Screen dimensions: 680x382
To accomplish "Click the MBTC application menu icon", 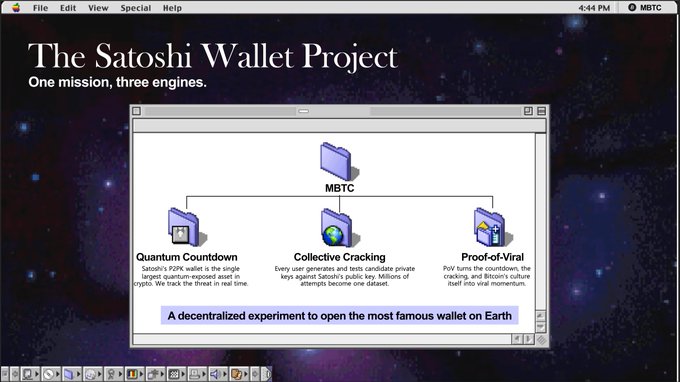I will click(632, 7).
